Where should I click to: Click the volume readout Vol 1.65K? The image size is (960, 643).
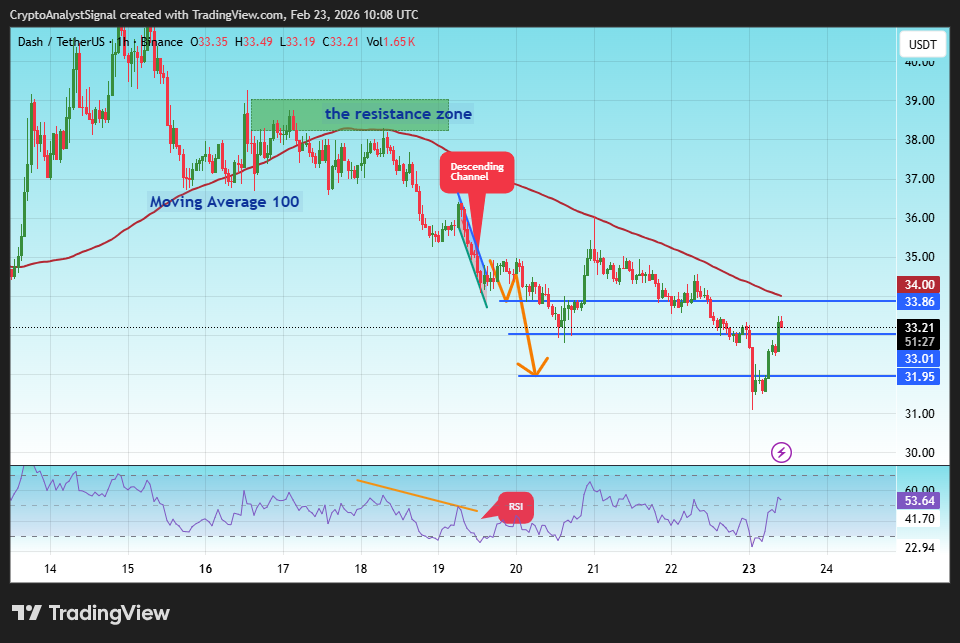click(x=391, y=42)
